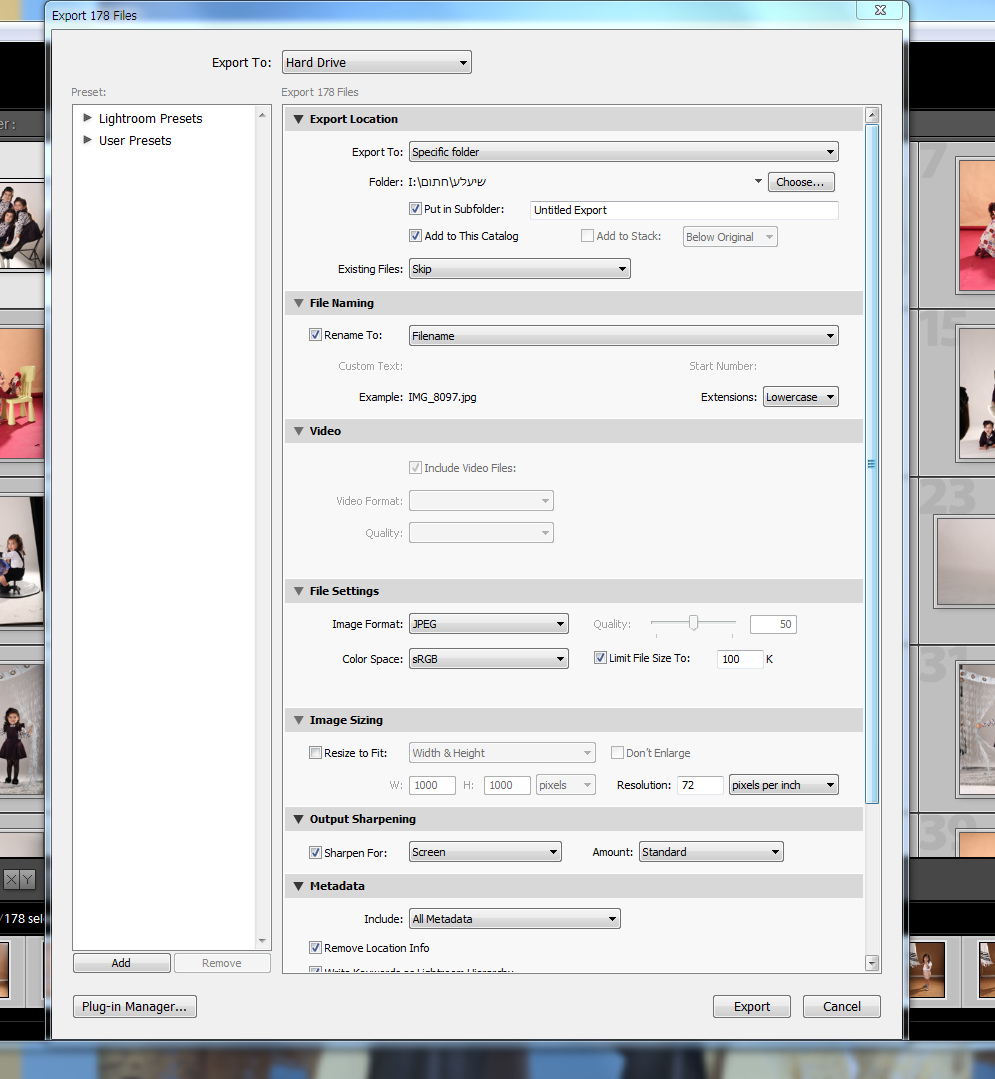The image size is (995, 1079).
Task: Click the Resolution value field
Action: pos(700,785)
